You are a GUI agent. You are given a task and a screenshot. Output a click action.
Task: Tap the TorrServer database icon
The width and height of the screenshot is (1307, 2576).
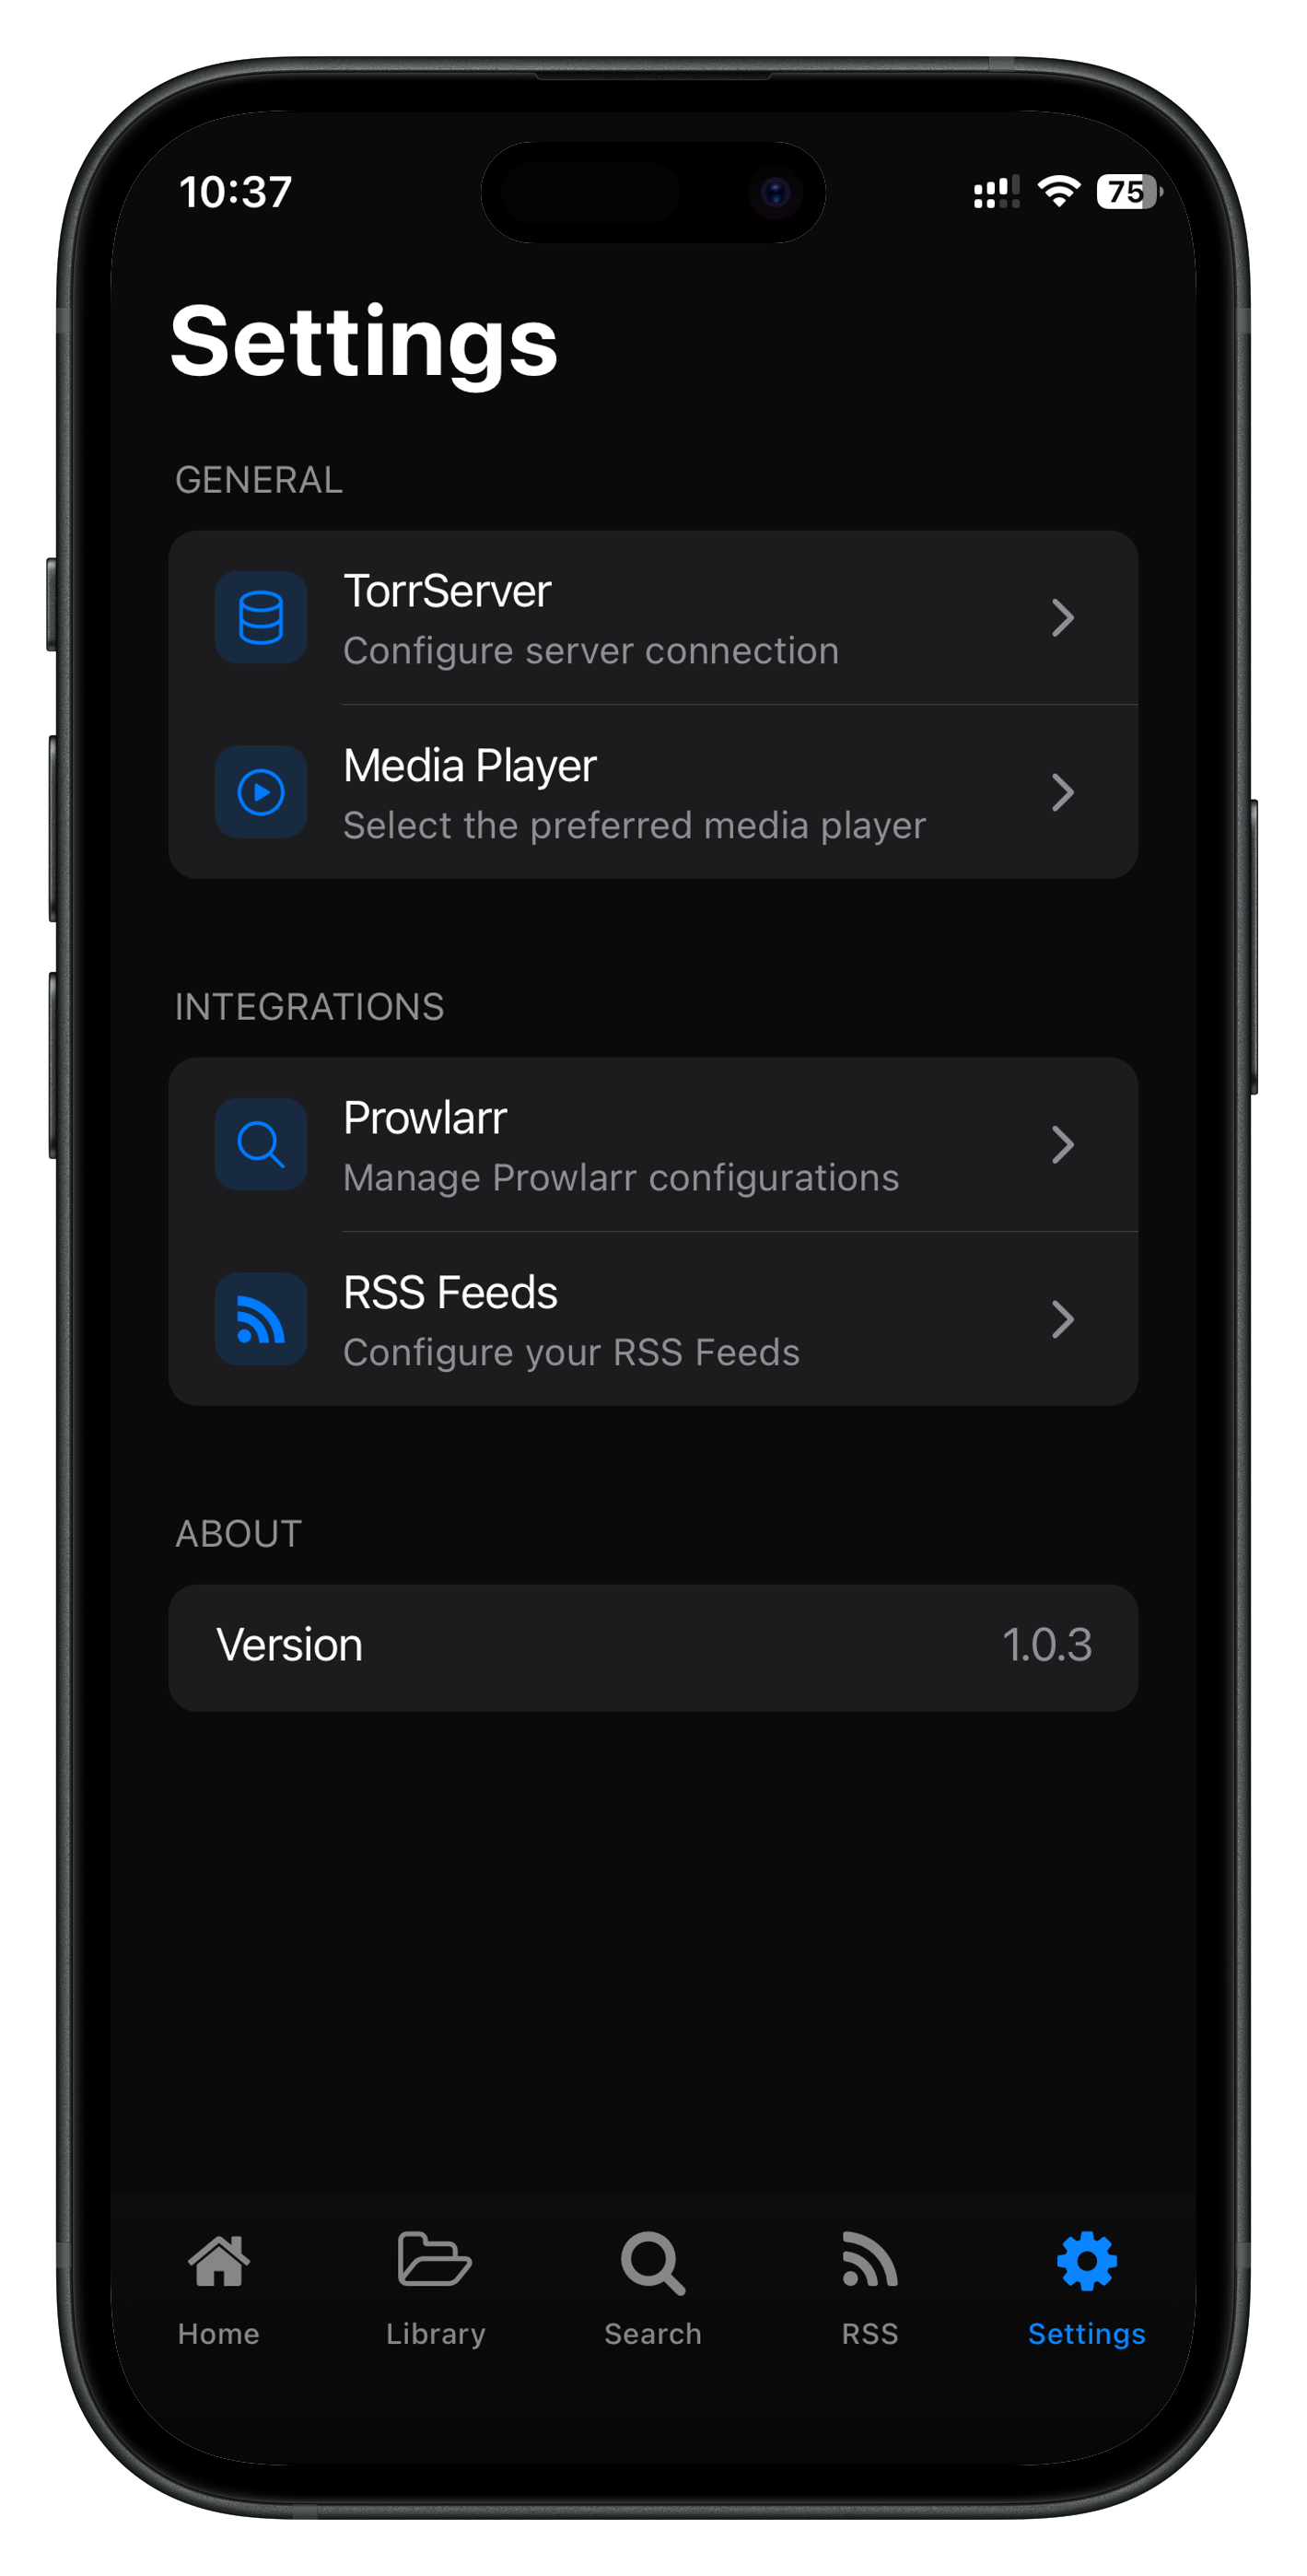coord(261,617)
